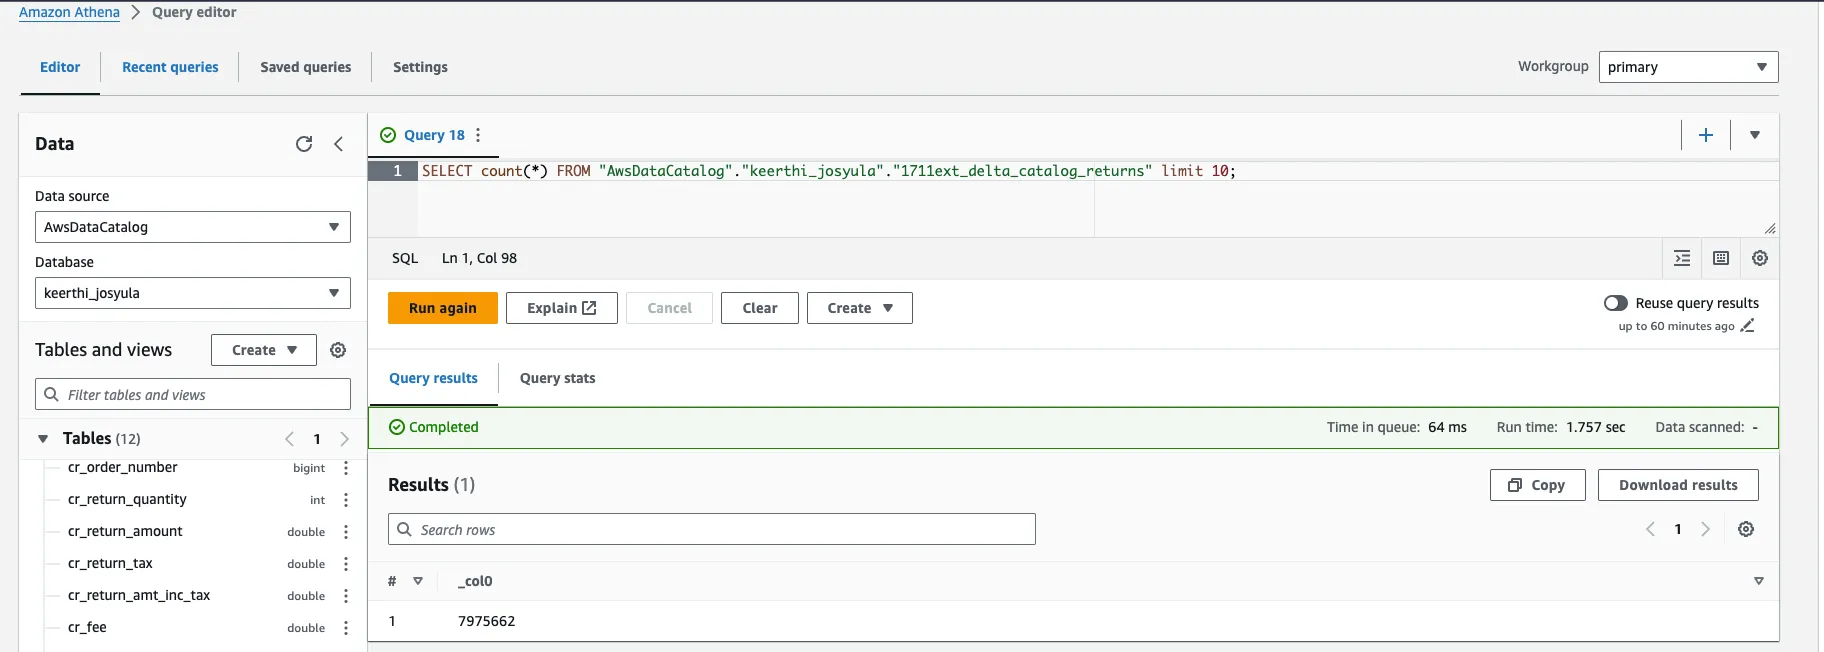
Task: Open the Amazon Athena breadcrumb link
Action: (x=69, y=12)
